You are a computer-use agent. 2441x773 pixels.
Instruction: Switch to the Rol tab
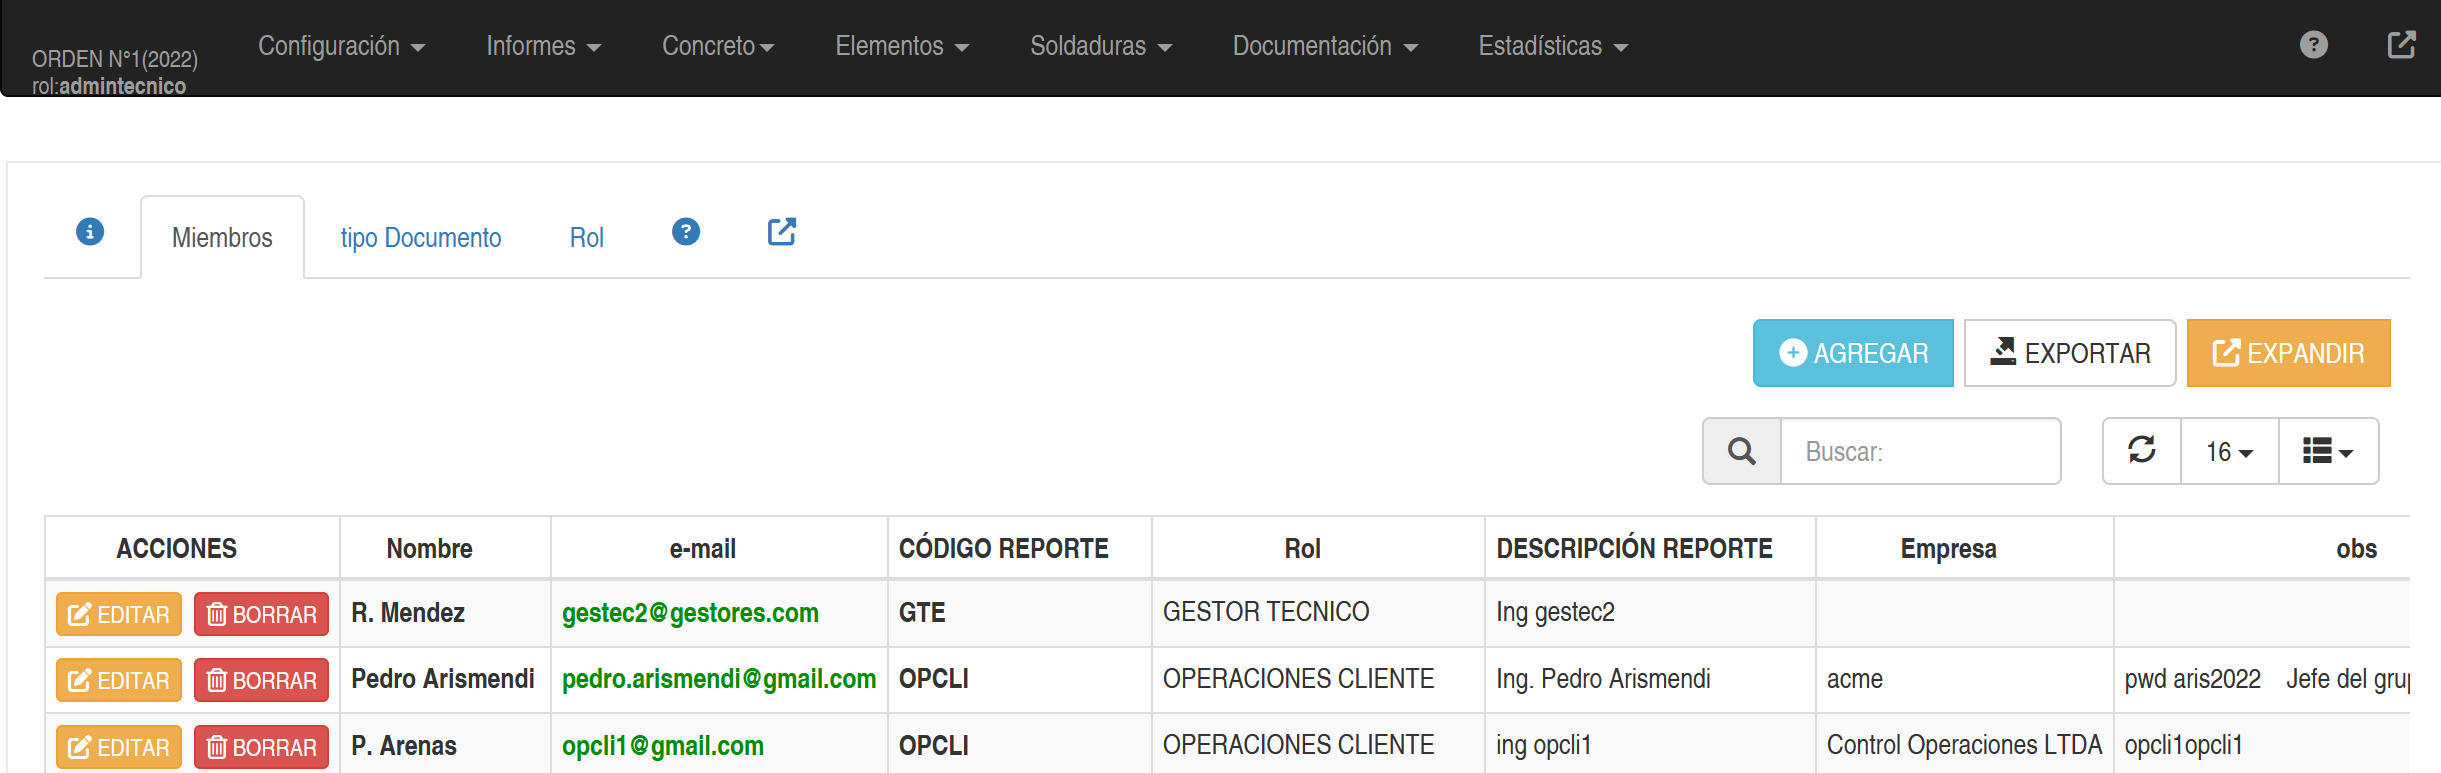(586, 238)
